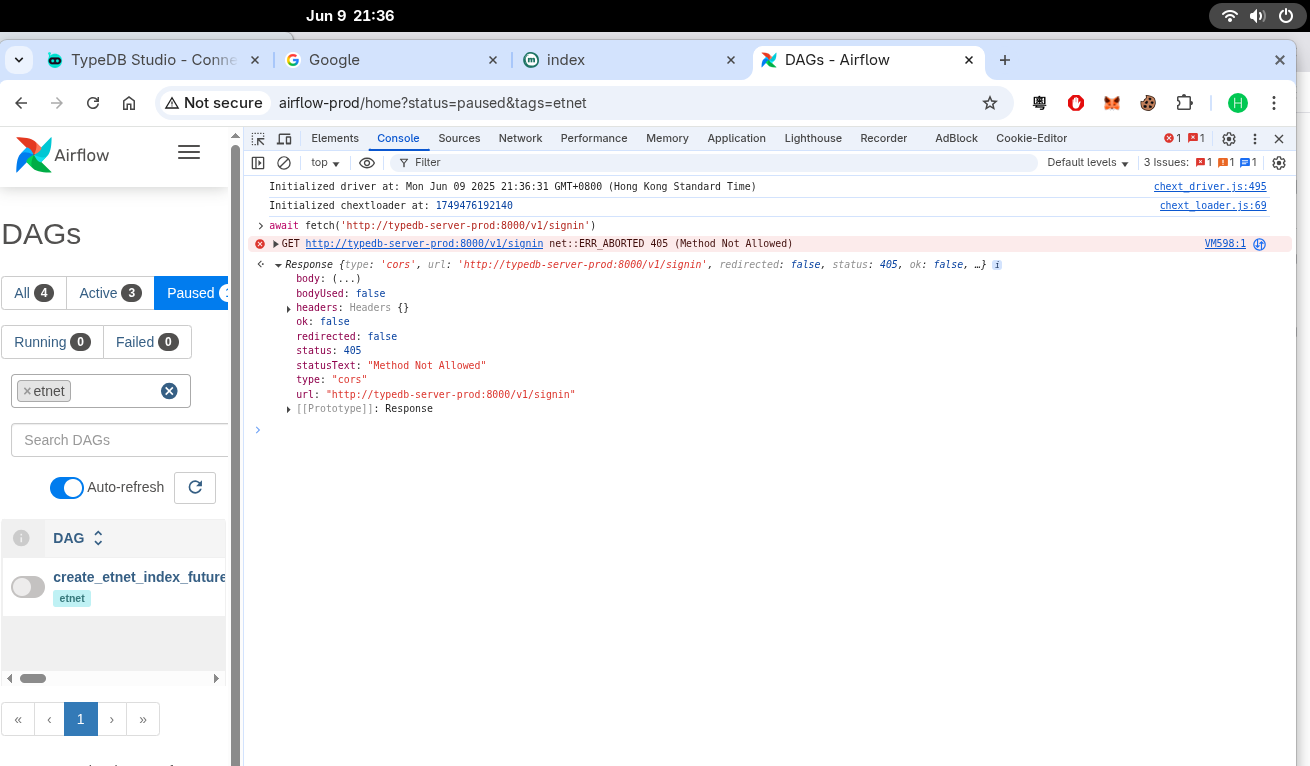The height and width of the screenshot is (766, 1310).
Task: Open the Default levels dropdown
Action: pos(1088,163)
